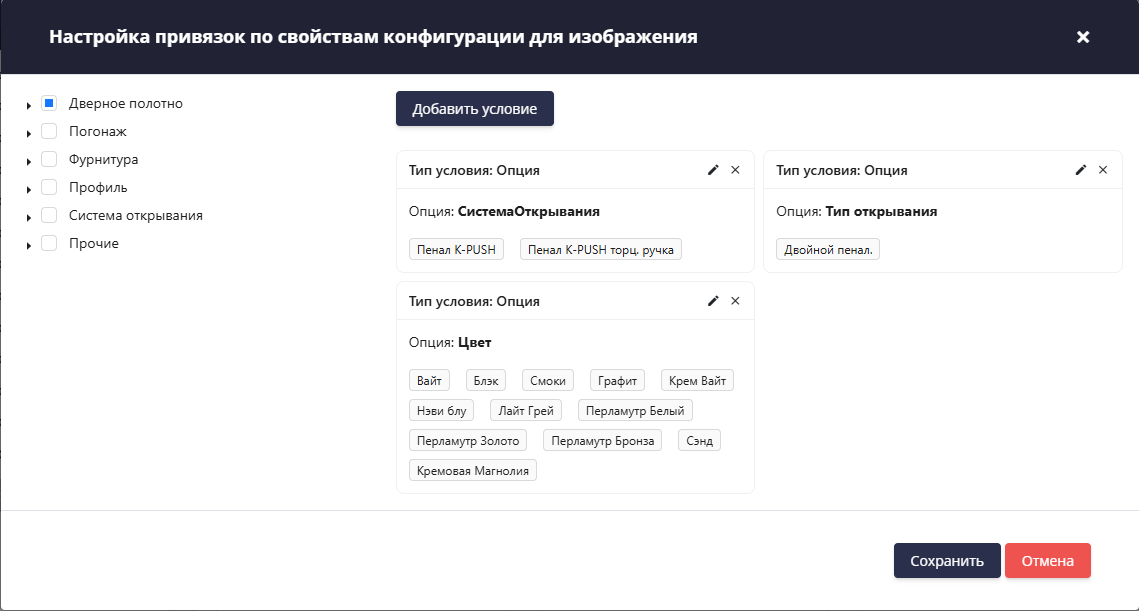
Task: Enable the Фурнитура checkbox
Action: (48, 159)
